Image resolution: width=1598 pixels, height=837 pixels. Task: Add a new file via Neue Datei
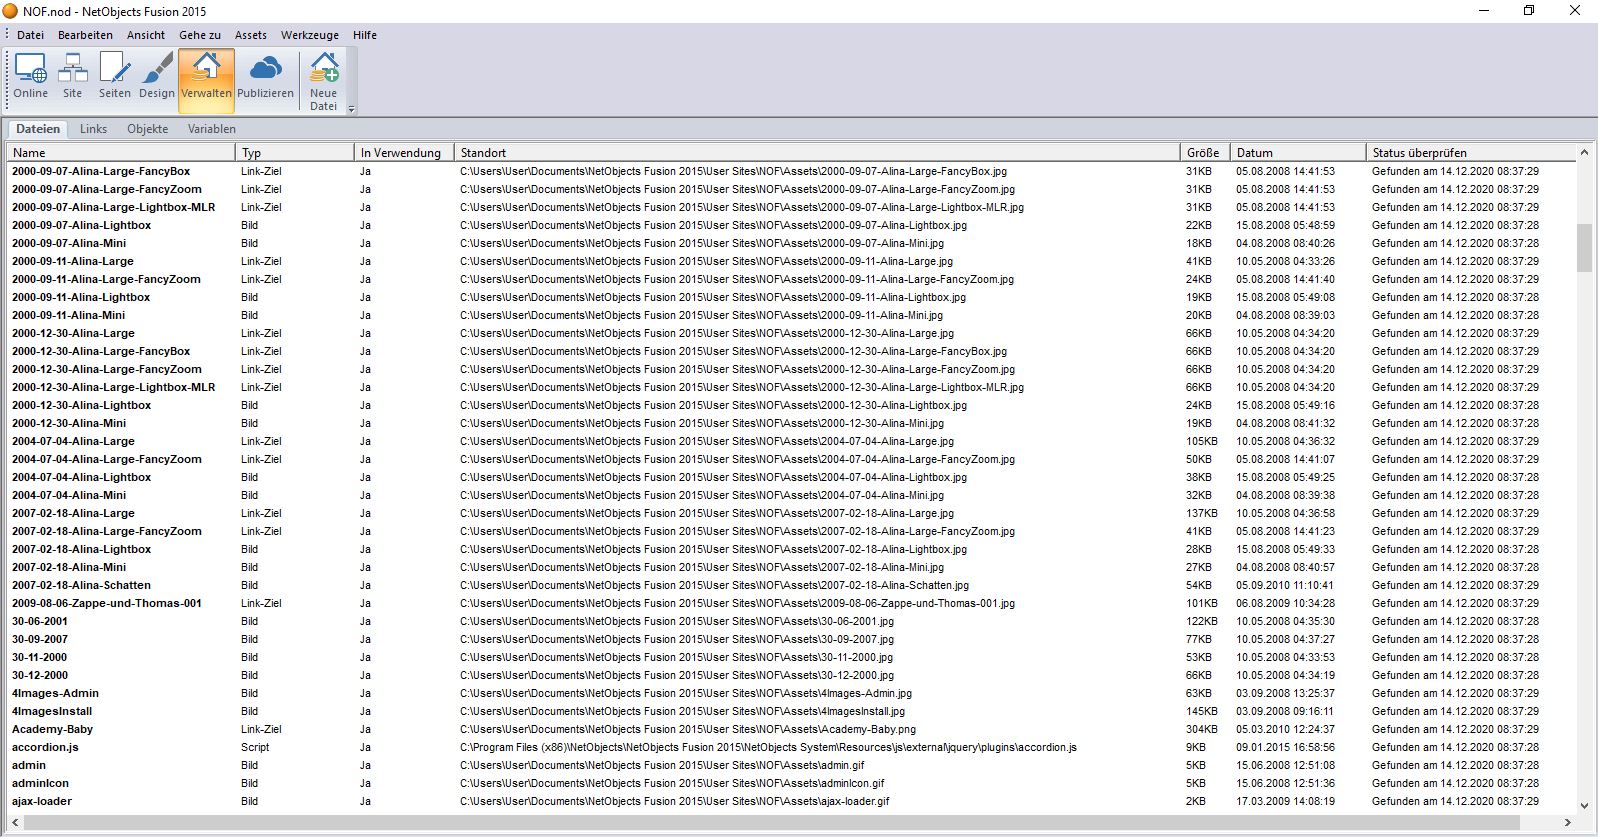click(x=323, y=80)
